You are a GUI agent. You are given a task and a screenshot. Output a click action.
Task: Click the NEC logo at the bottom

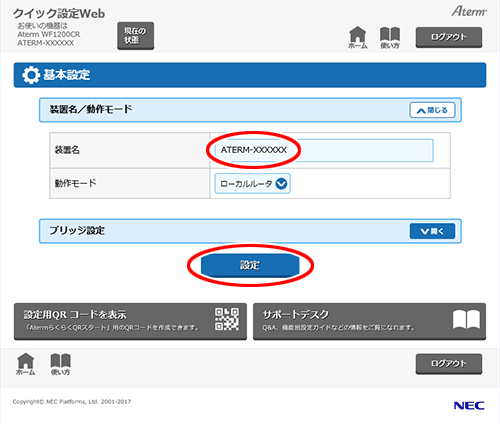[x=469, y=405]
